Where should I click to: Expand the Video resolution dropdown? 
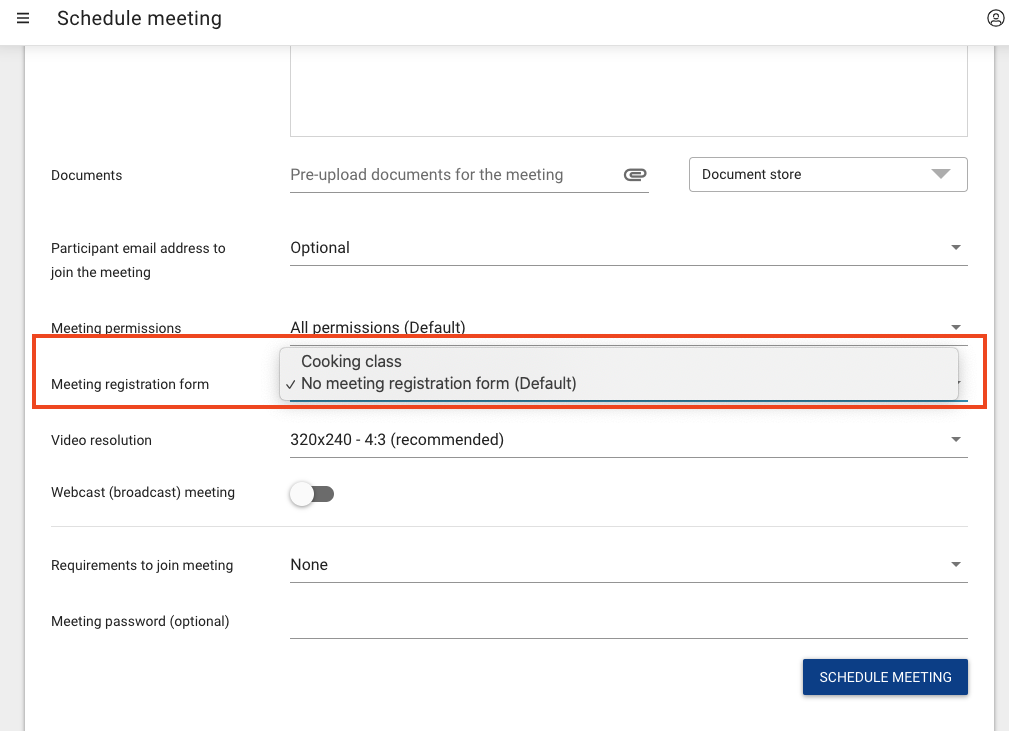[x=629, y=440]
